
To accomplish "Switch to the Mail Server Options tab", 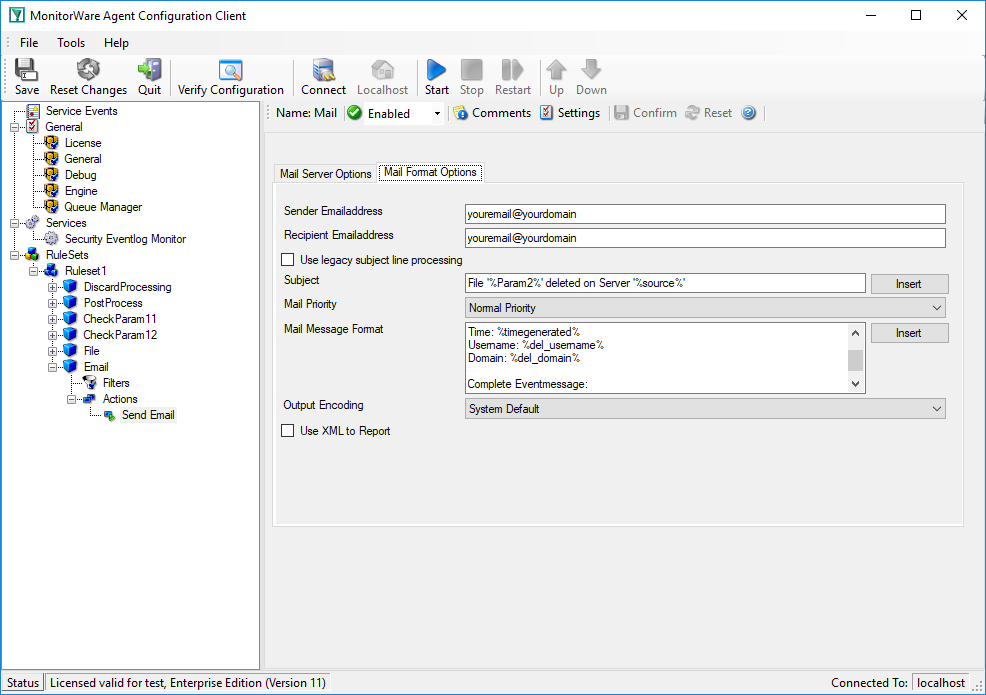I will coord(326,174).
